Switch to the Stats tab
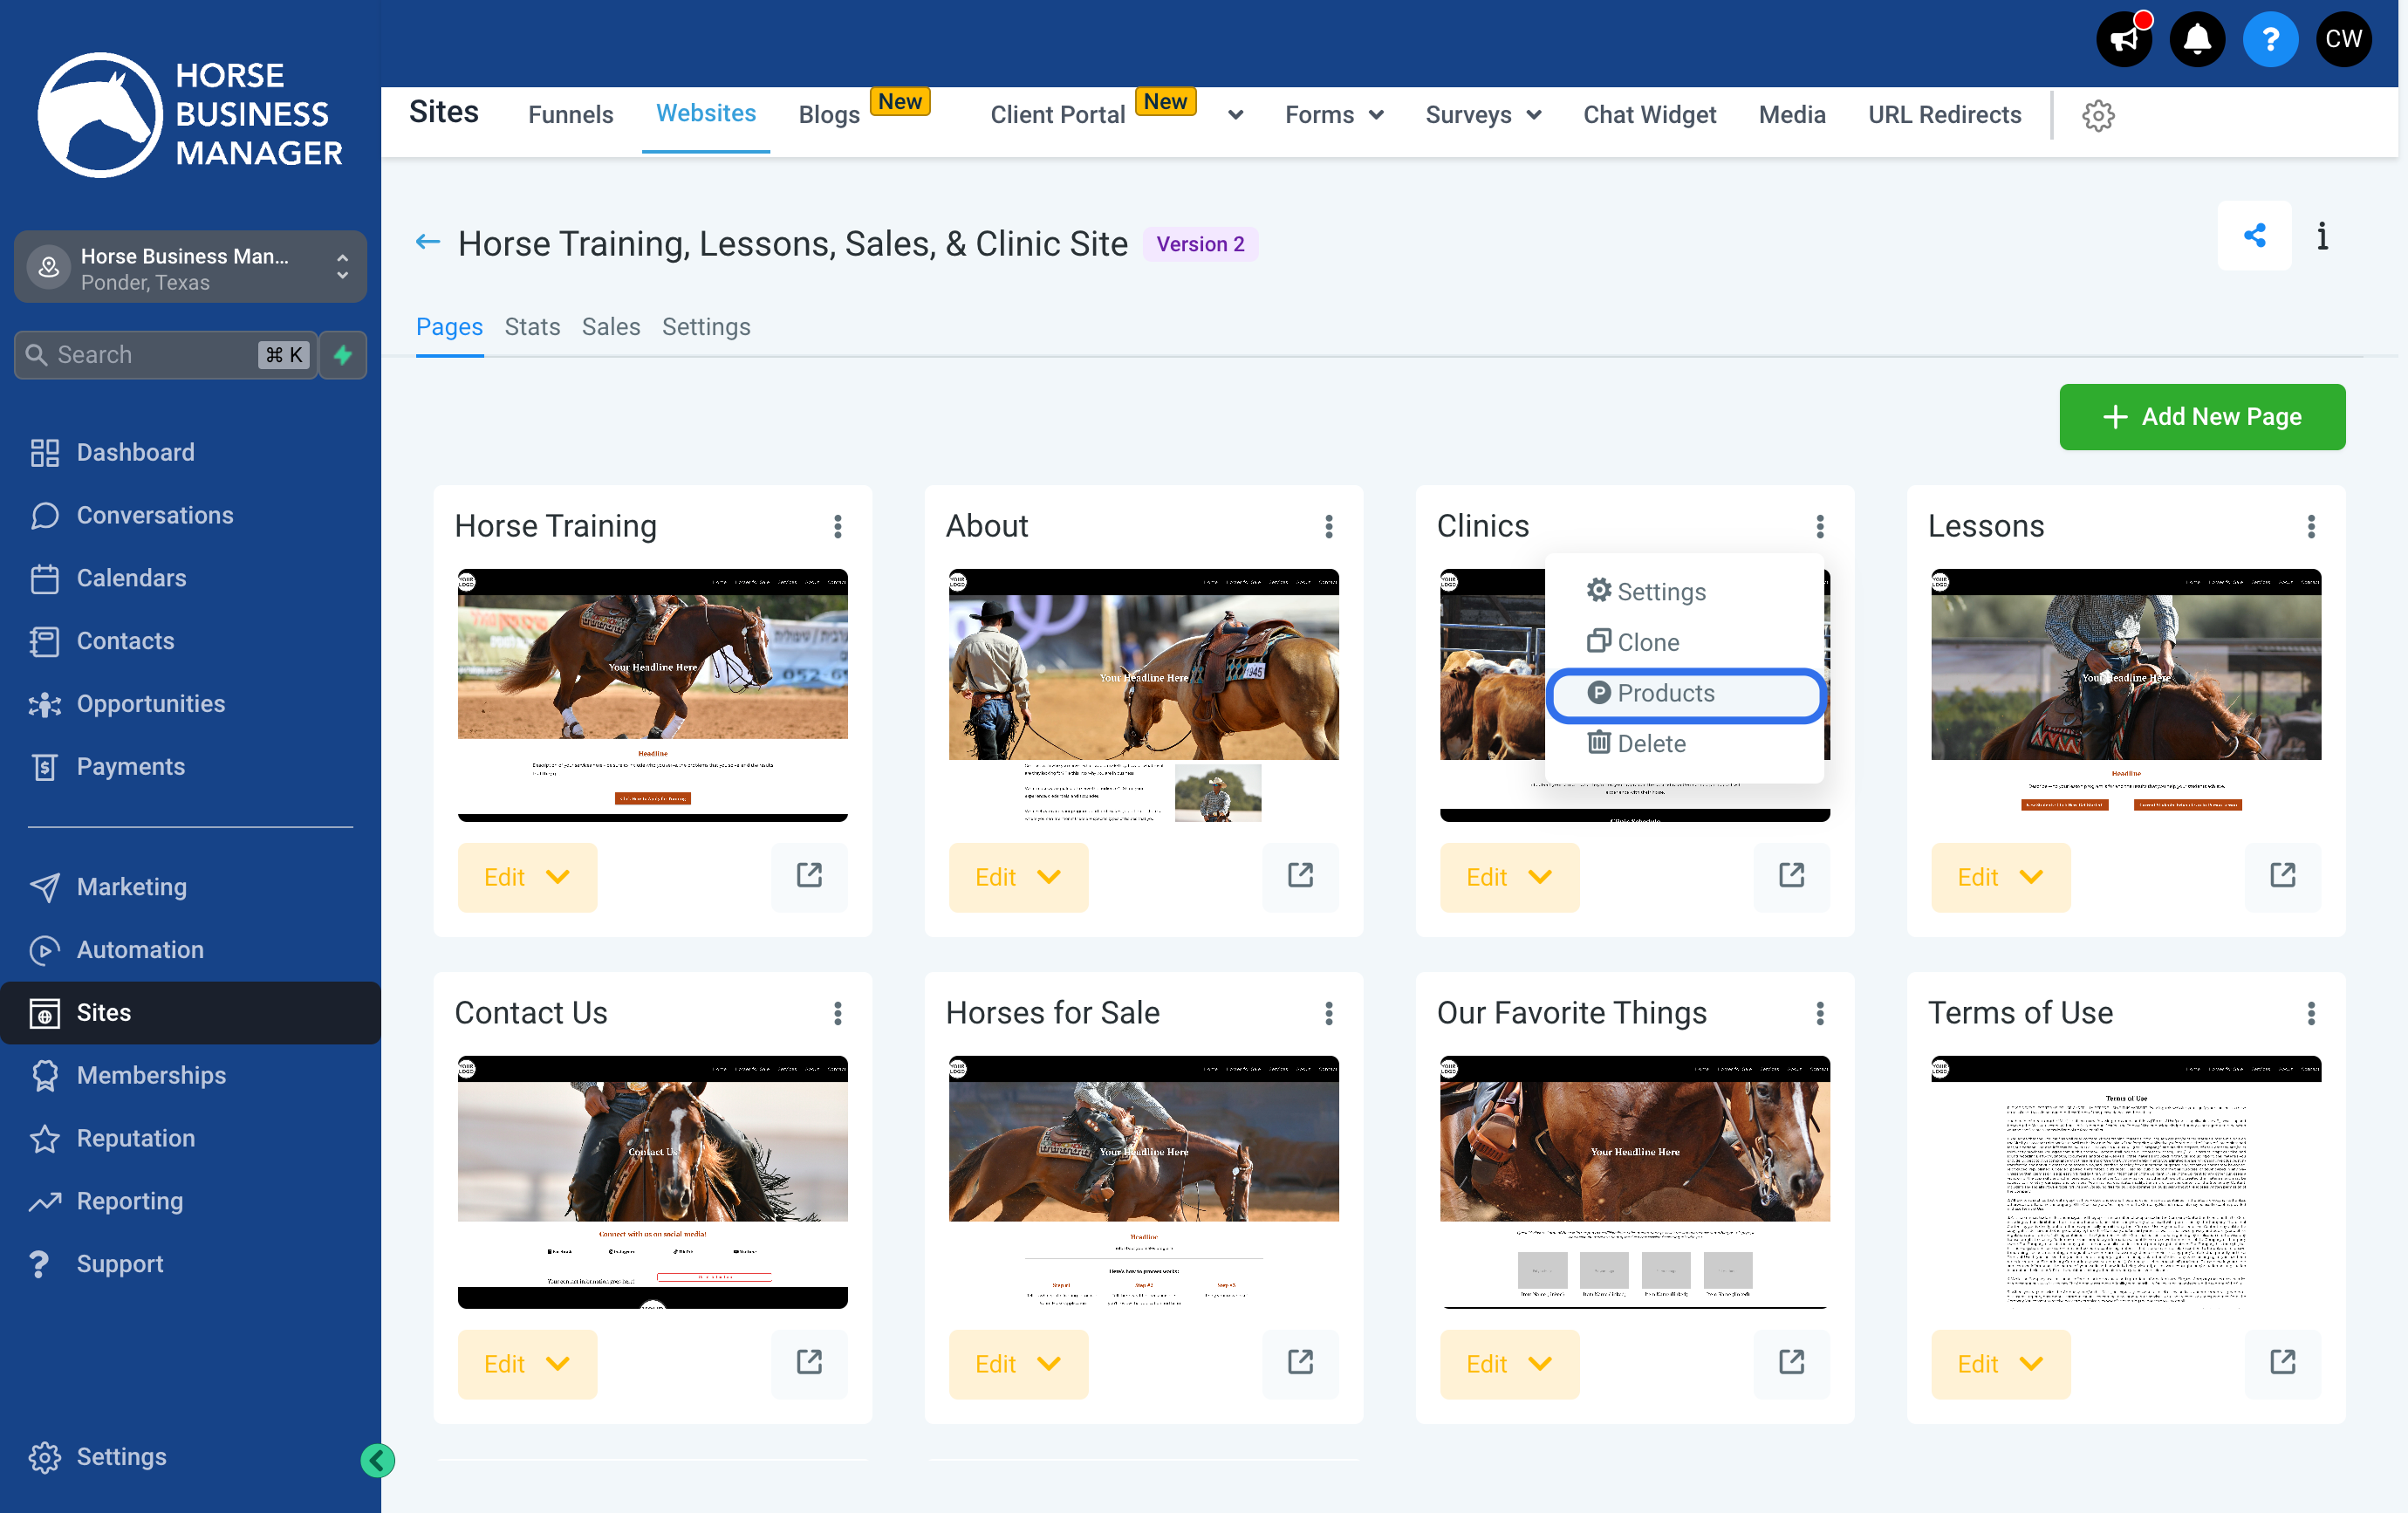Image resolution: width=2408 pixels, height=1513 pixels. click(x=532, y=327)
